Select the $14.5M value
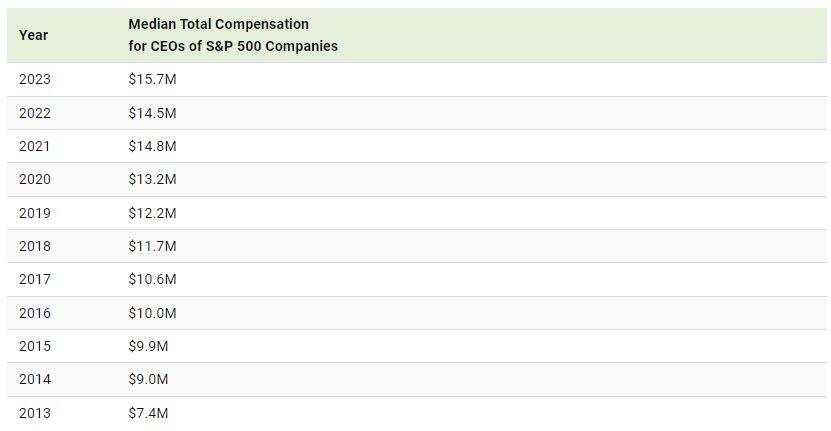The image size is (831, 431). tap(152, 113)
